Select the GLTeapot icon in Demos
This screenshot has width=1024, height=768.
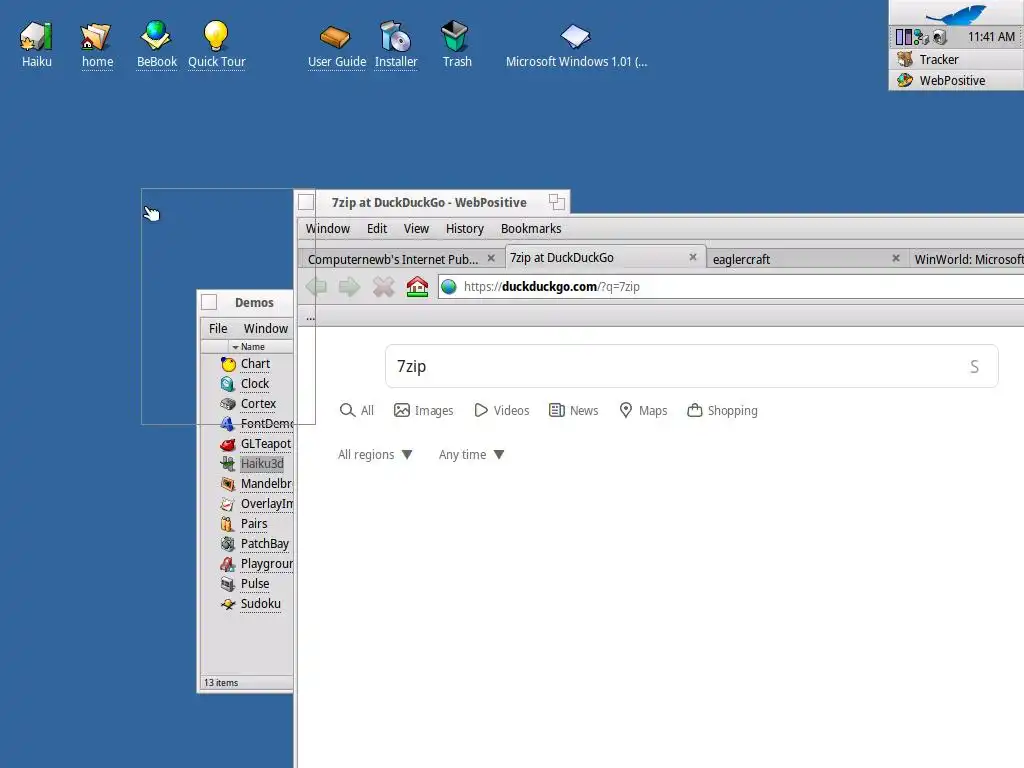point(228,444)
